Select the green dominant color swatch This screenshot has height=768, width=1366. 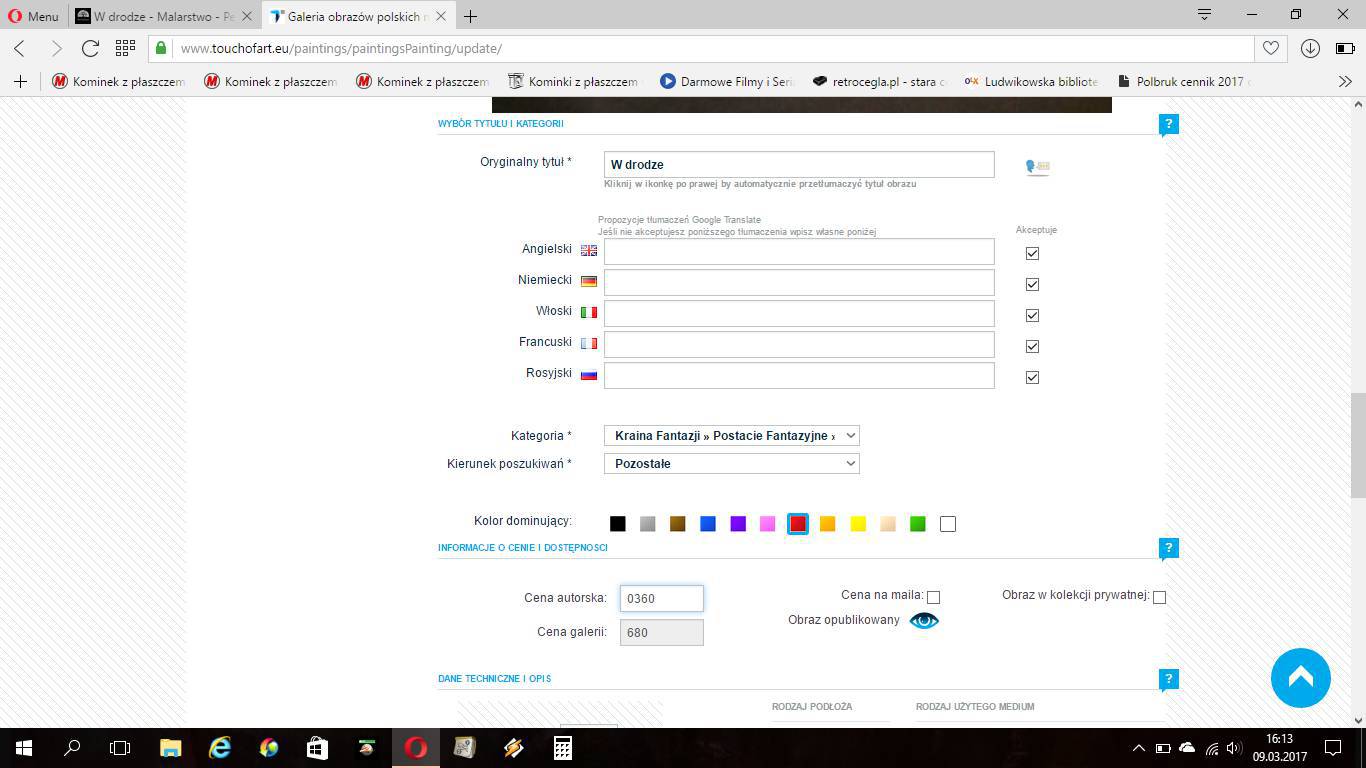(917, 524)
